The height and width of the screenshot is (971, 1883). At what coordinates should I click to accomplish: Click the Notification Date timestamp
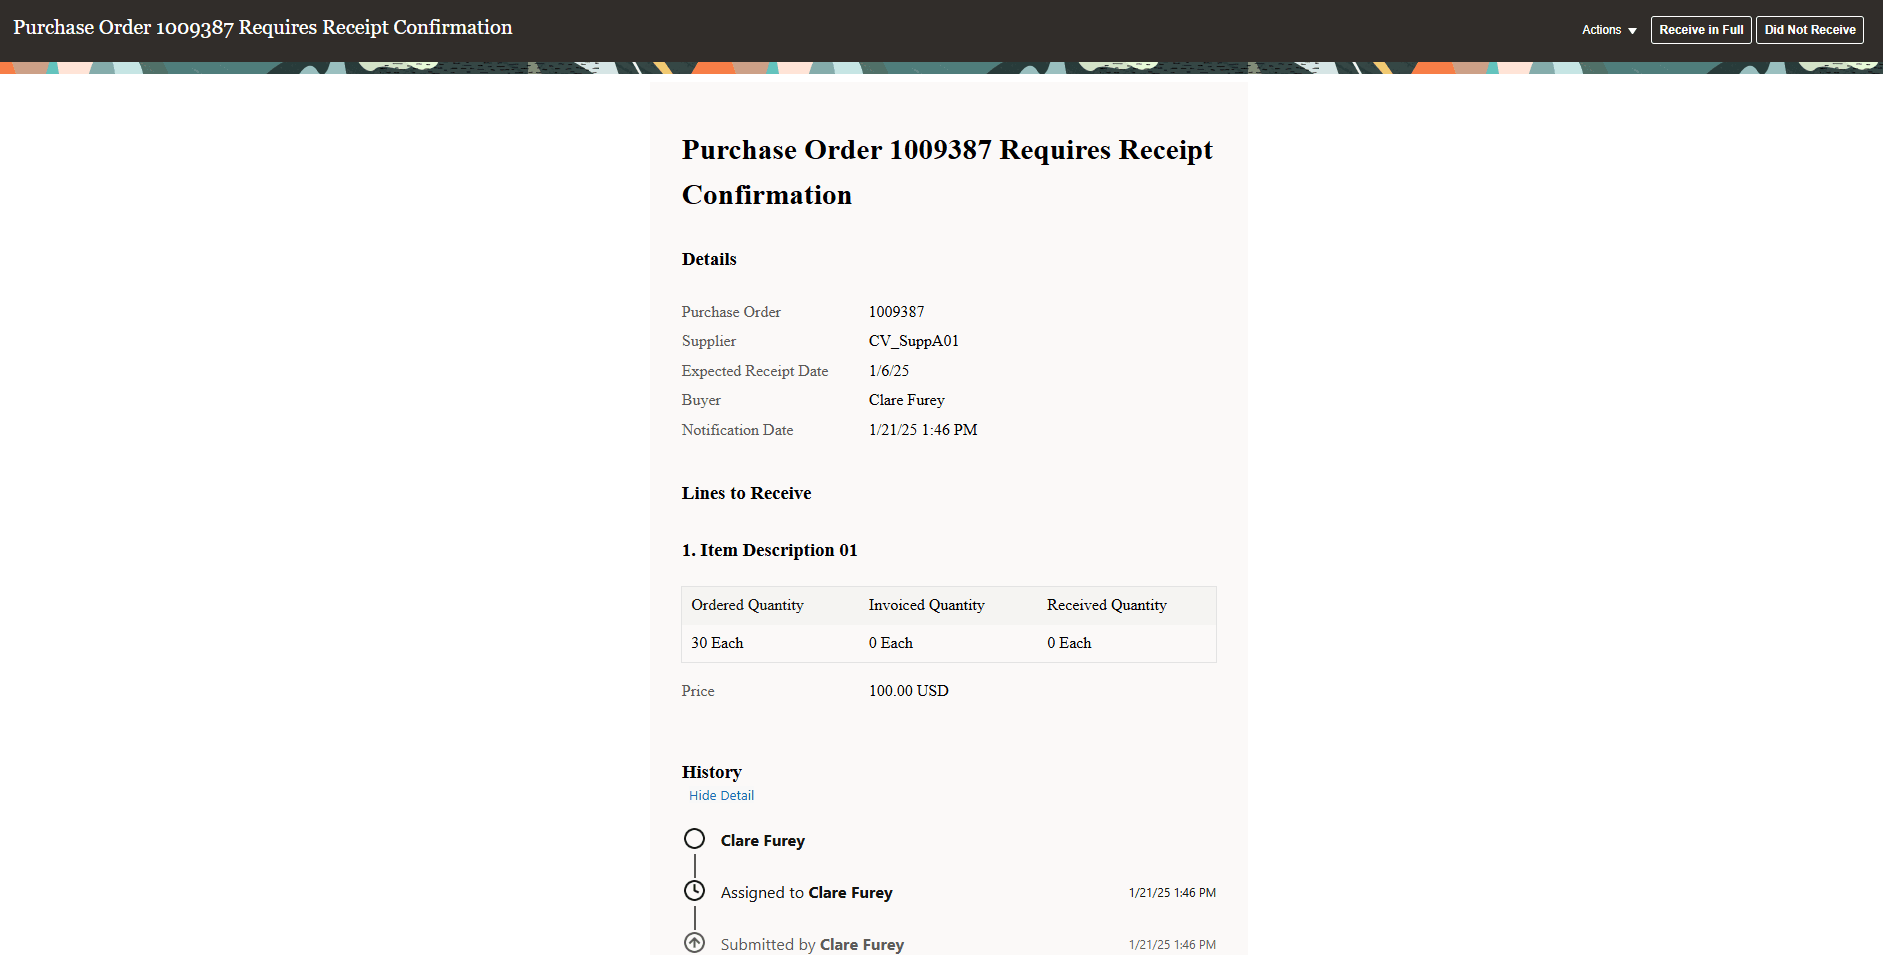[922, 430]
